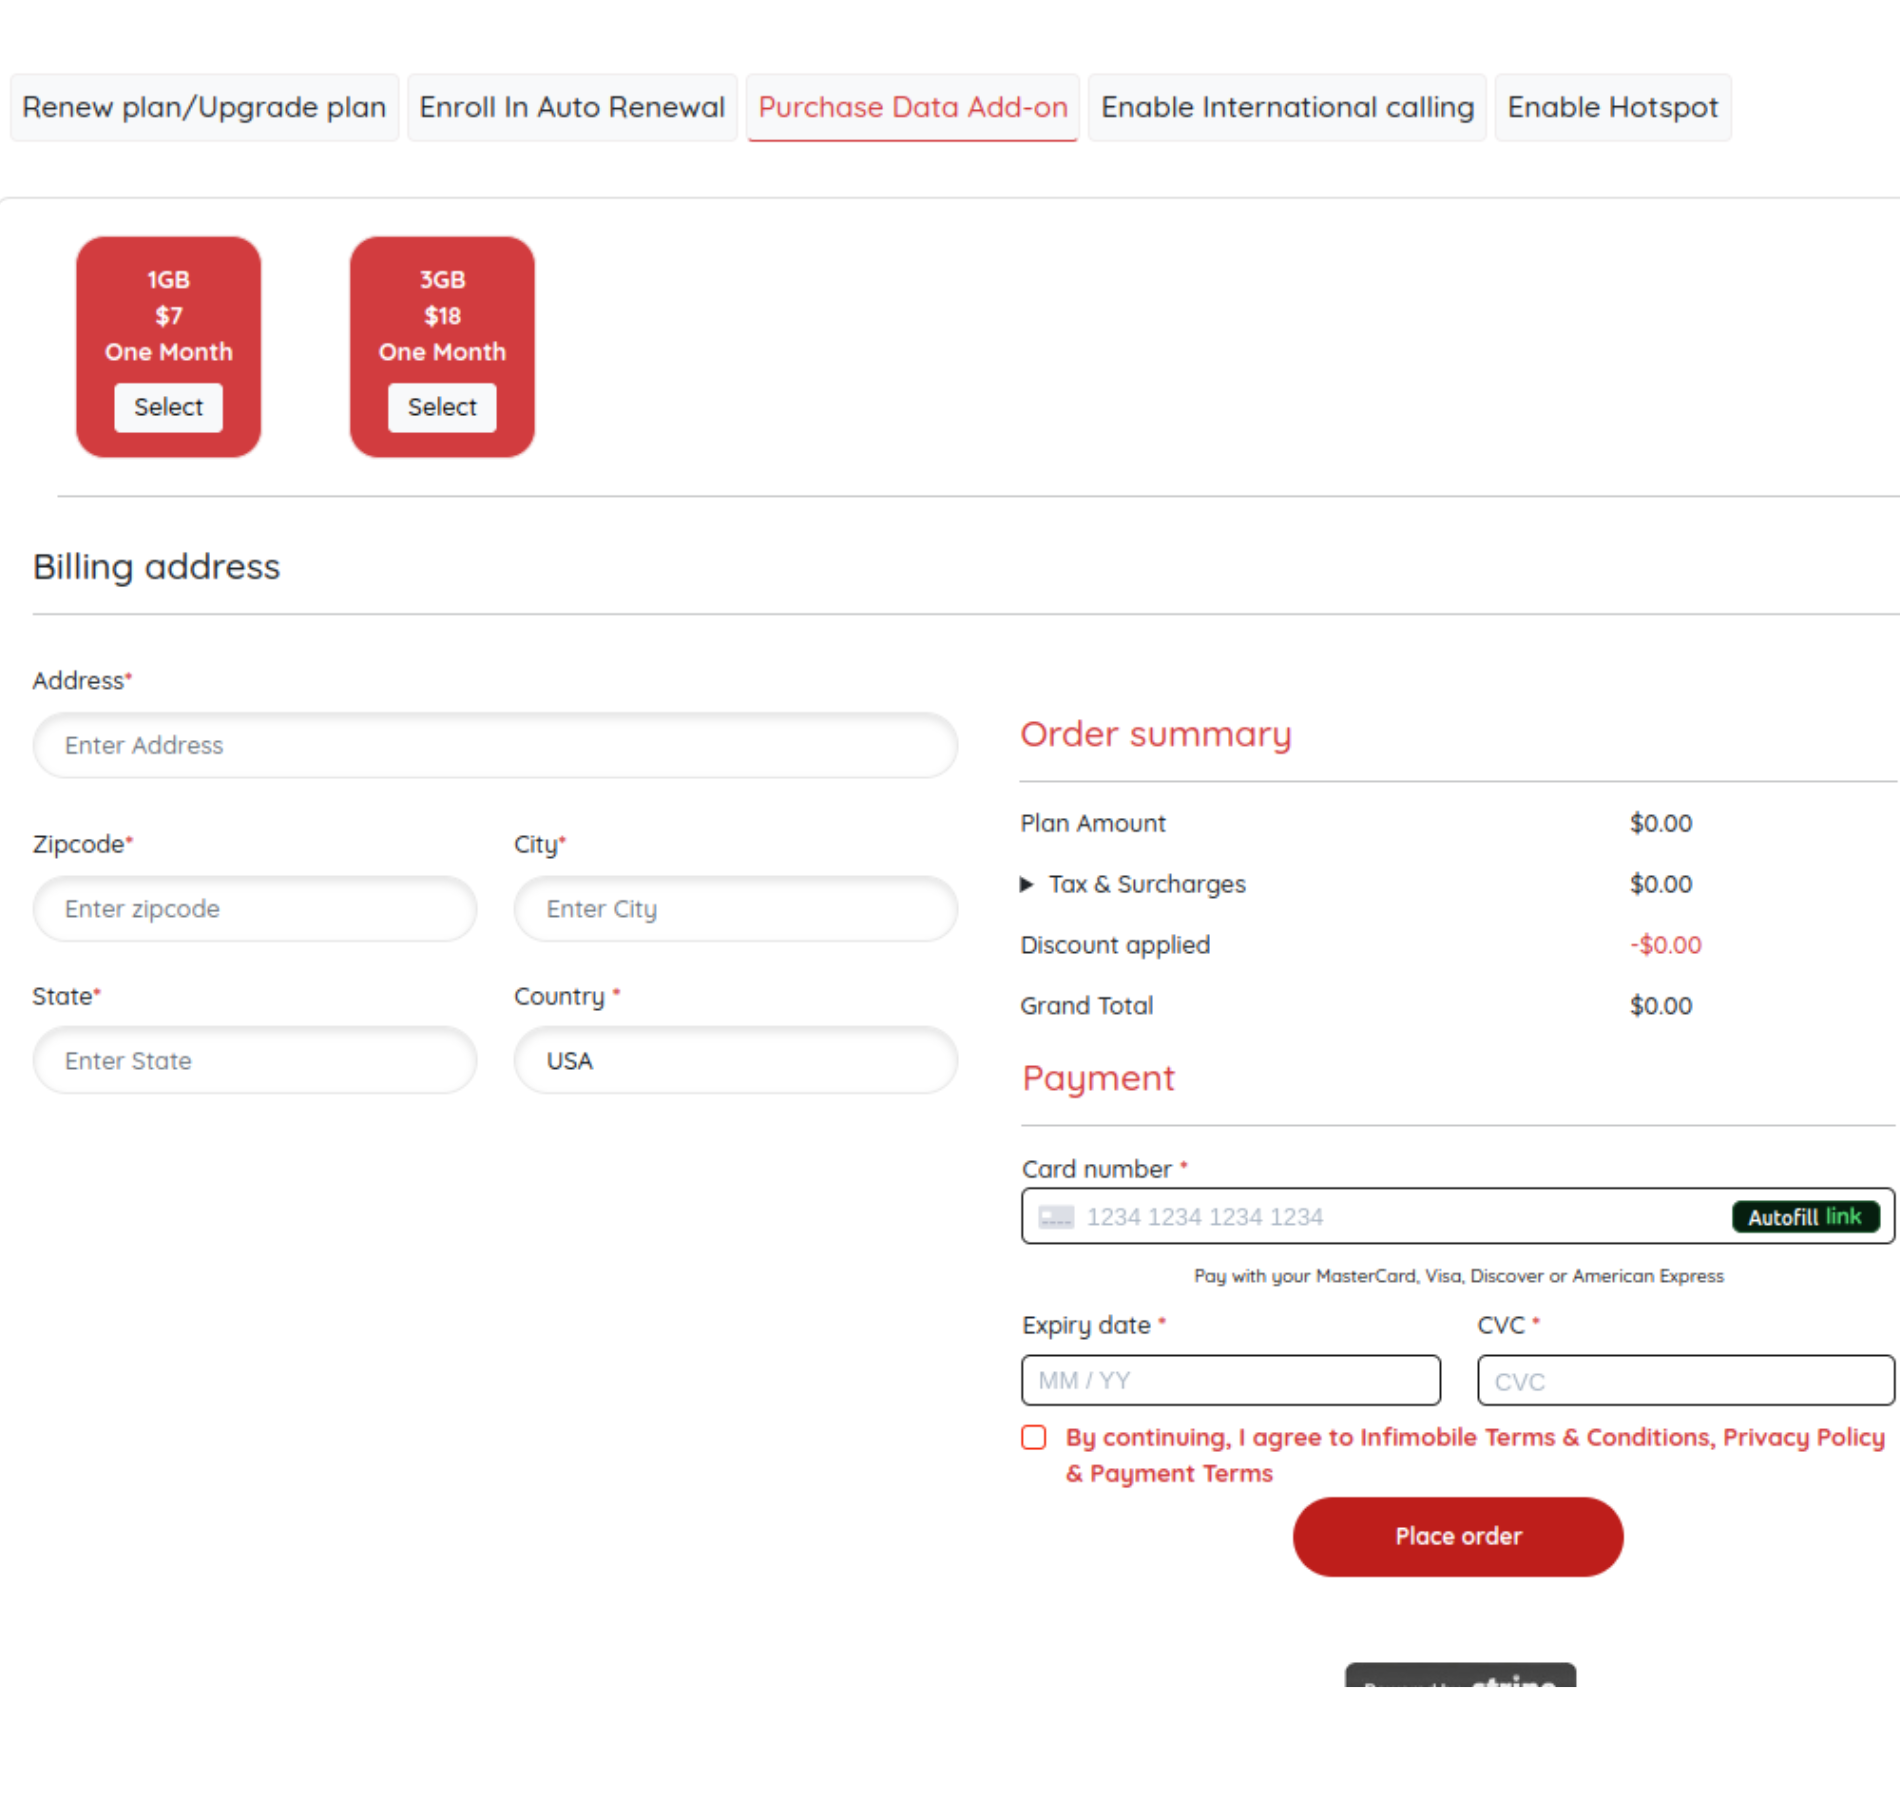Click the card icon in card number field

tap(1055, 1217)
